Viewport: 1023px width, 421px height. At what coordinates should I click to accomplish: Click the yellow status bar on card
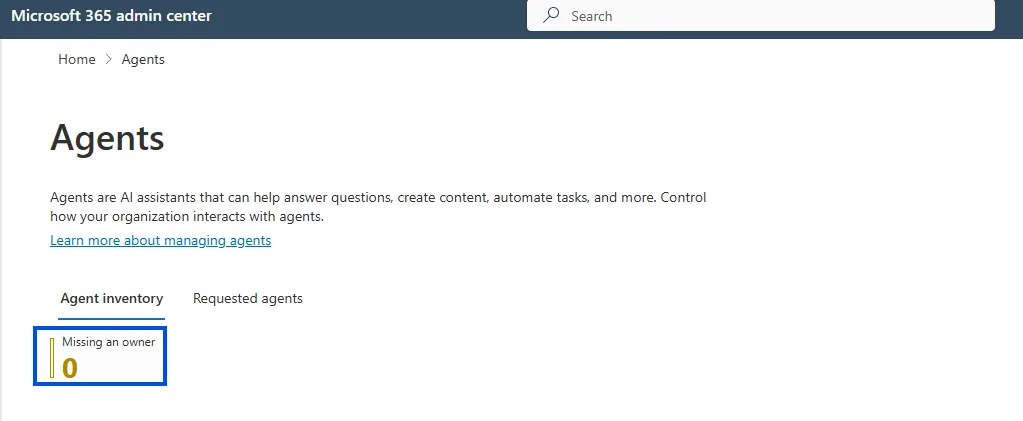click(x=52, y=358)
